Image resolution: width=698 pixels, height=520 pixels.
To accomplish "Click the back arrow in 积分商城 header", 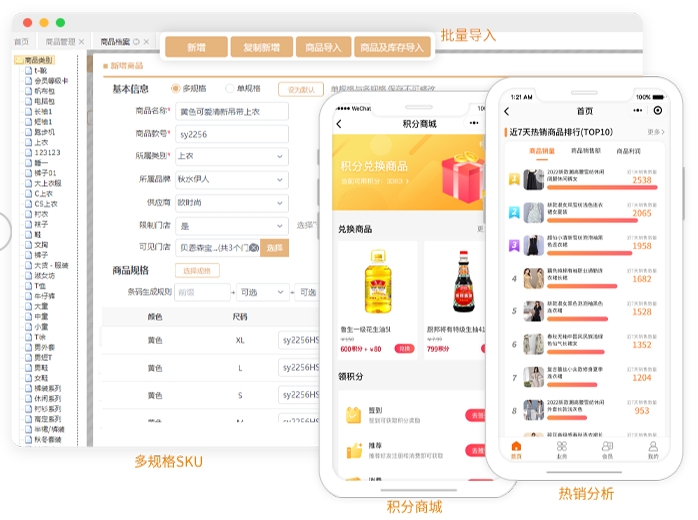I will [339, 124].
